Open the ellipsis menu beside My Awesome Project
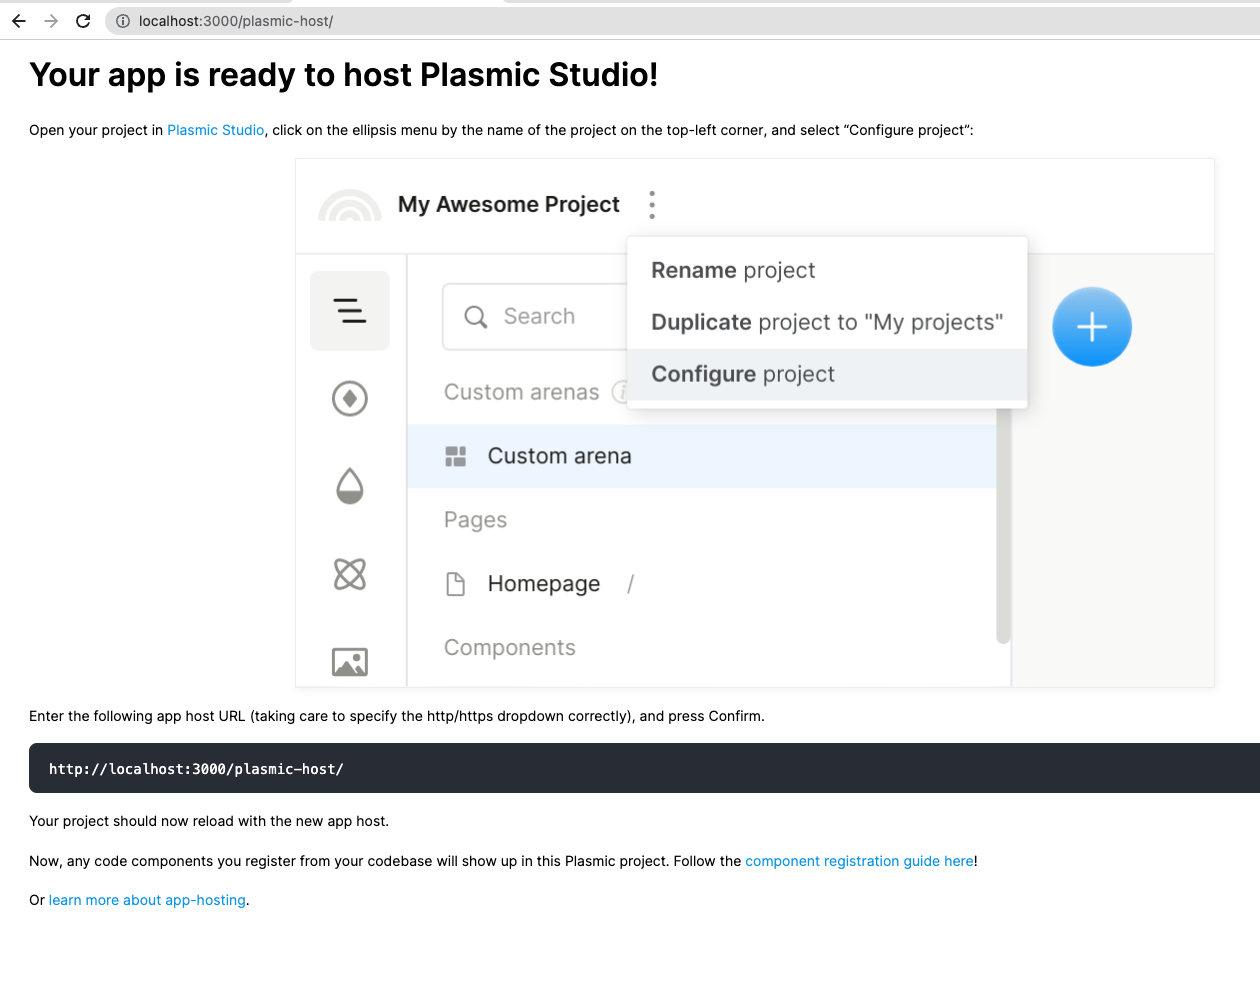 coord(652,205)
